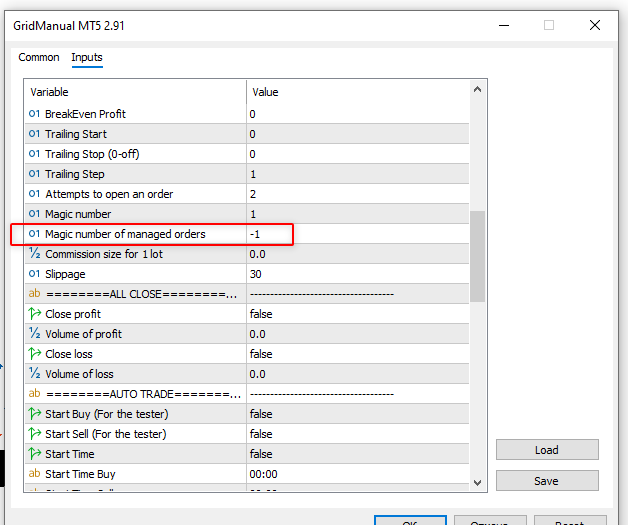This screenshot has width=628, height=525.
Task: Click the string icon beside AUTO TRADE separator
Action: pos(34,394)
